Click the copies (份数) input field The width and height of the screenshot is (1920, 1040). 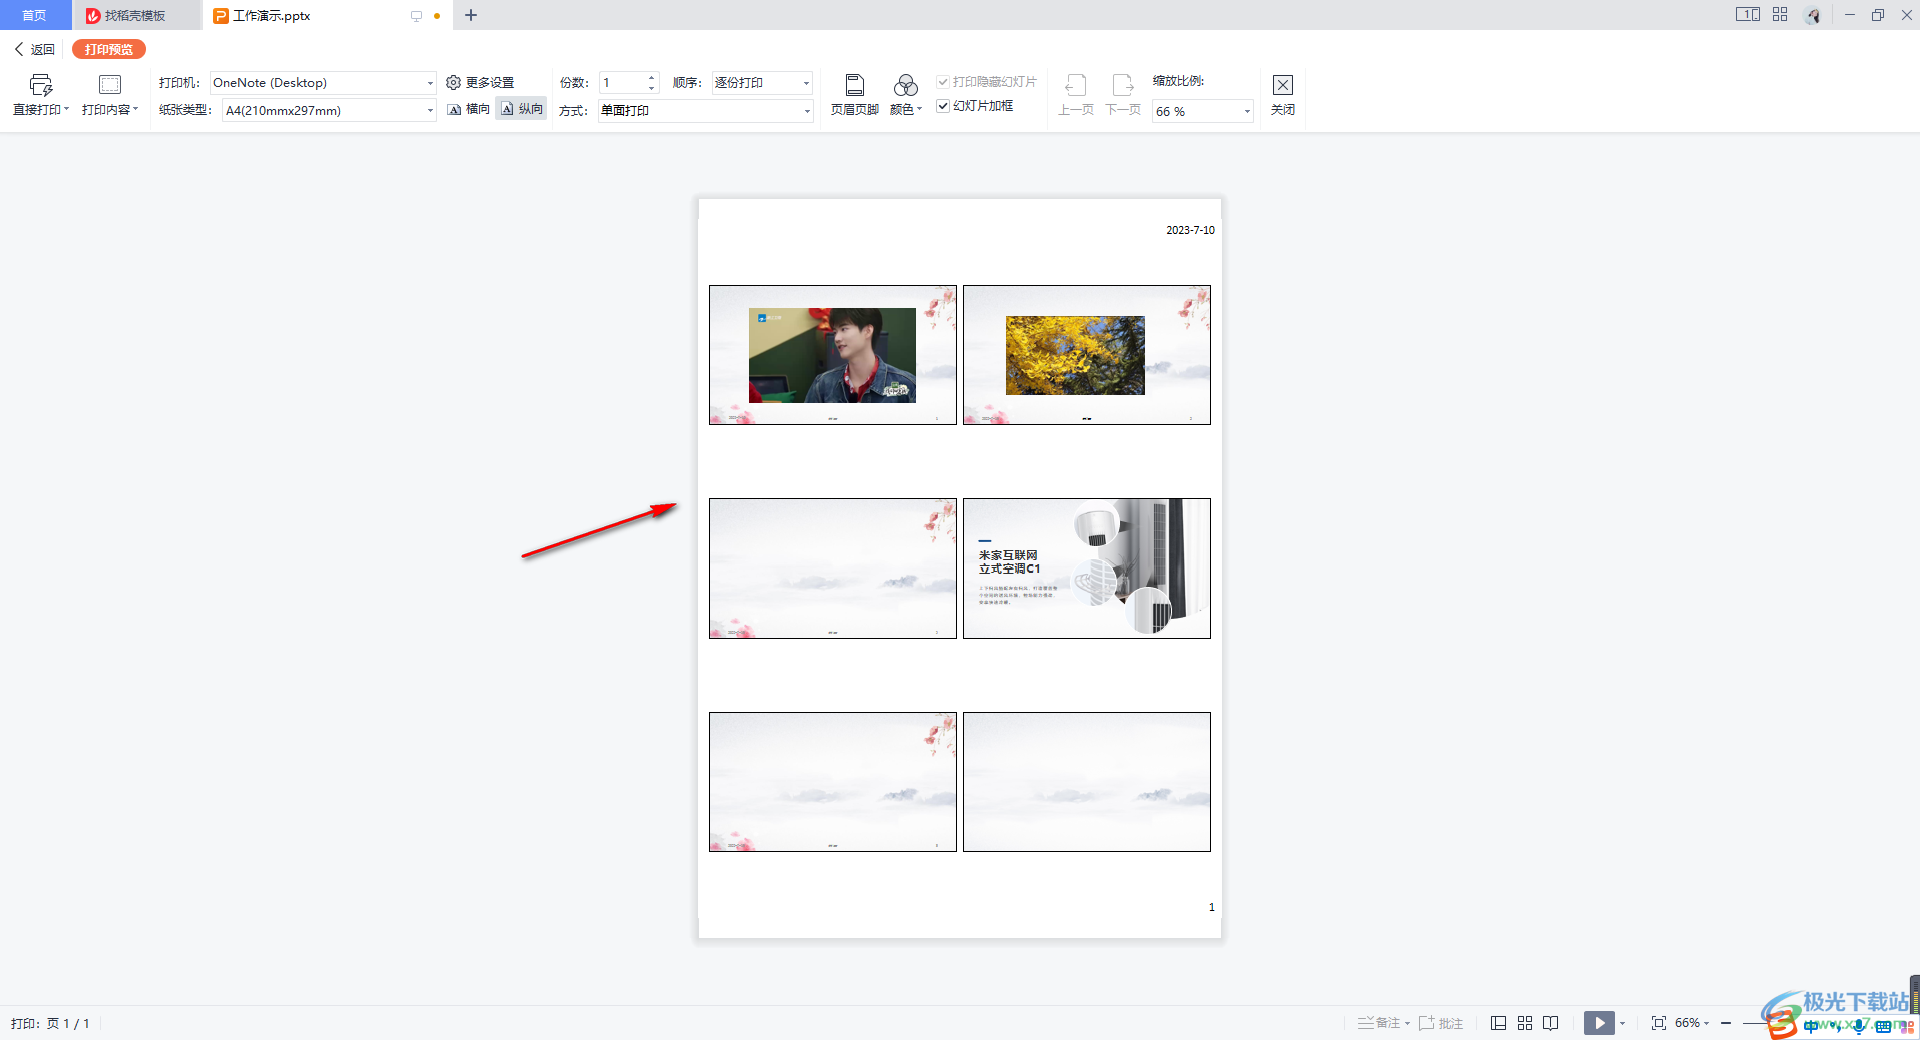click(622, 83)
